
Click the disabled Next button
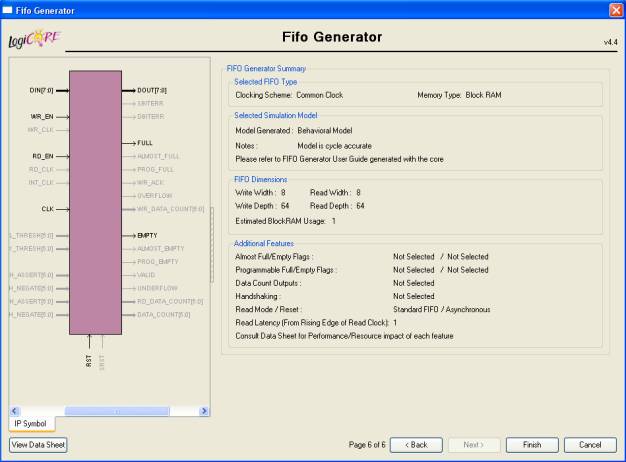point(474,445)
